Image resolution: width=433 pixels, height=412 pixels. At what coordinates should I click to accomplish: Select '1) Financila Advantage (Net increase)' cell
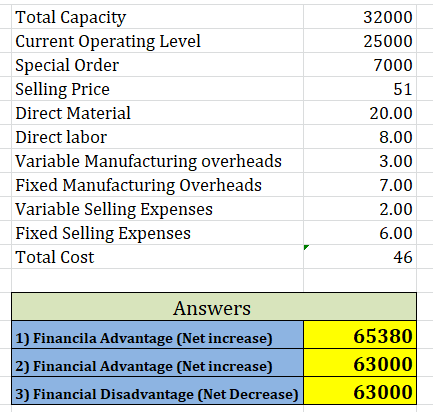pyautogui.click(x=157, y=335)
